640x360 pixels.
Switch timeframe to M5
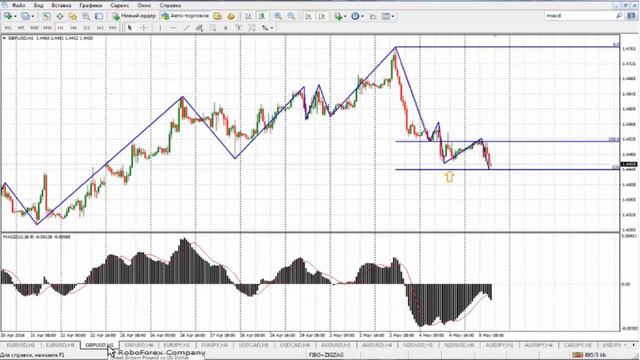pyautogui.click(x=21, y=28)
